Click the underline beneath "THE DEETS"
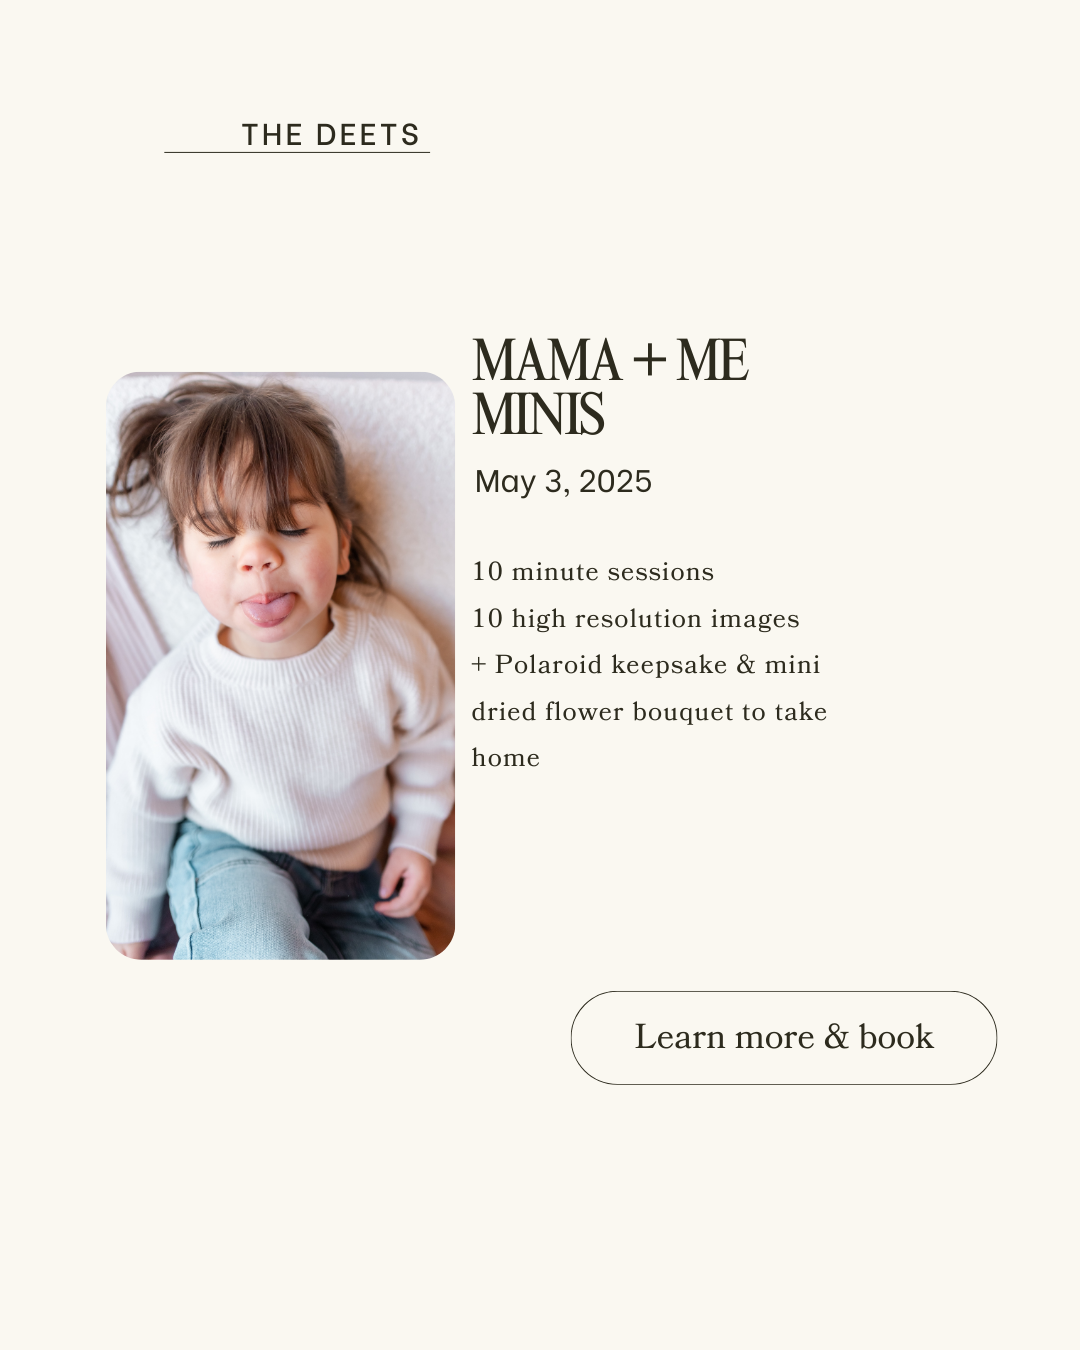The image size is (1080, 1350). click(x=297, y=153)
